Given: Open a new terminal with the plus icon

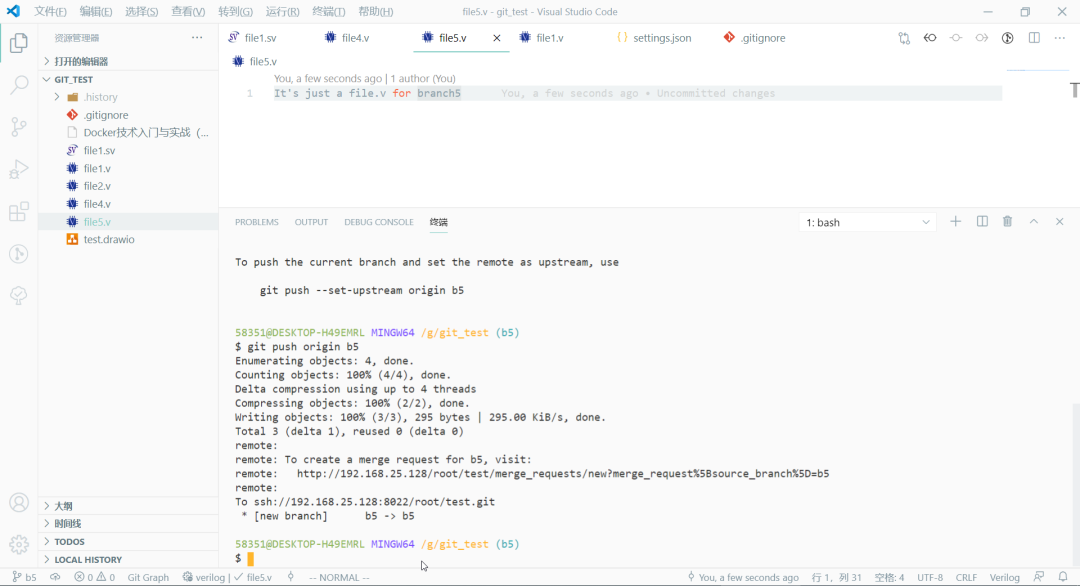Looking at the screenshot, I should 955,221.
